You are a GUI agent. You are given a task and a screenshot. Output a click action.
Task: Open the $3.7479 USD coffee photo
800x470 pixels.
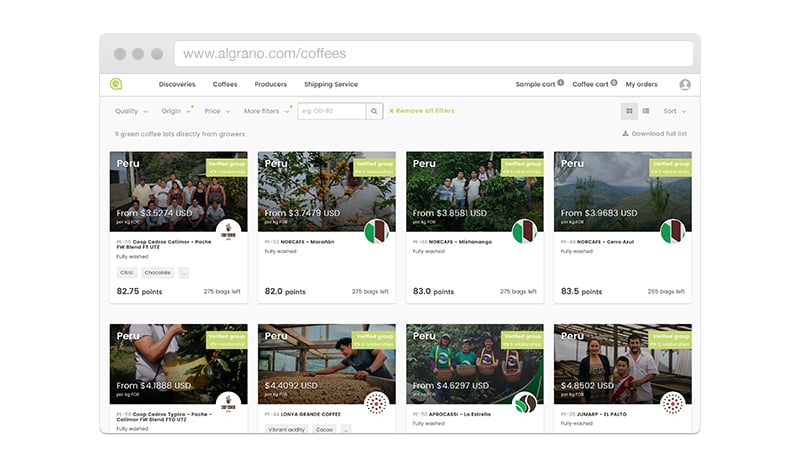pos(327,191)
